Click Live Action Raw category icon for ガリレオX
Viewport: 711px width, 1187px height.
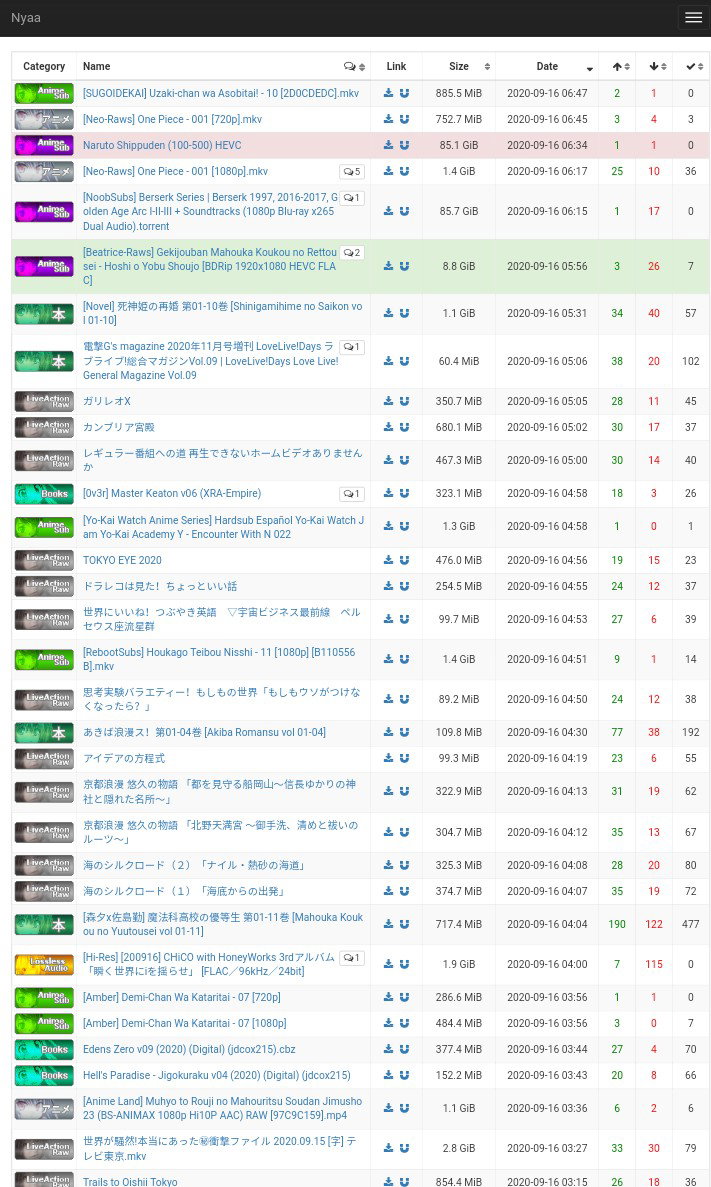[x=44, y=401]
